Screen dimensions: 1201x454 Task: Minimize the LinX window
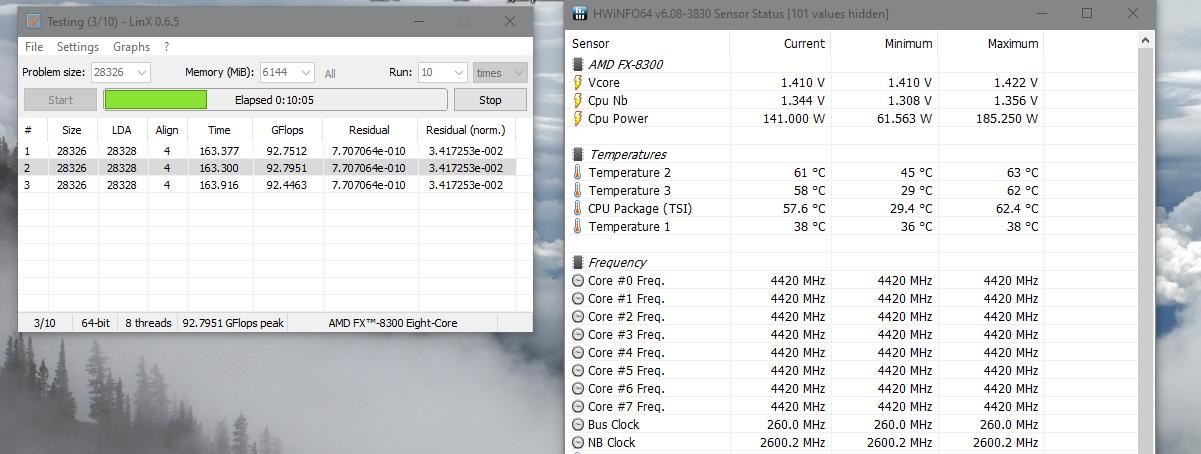tap(417, 21)
